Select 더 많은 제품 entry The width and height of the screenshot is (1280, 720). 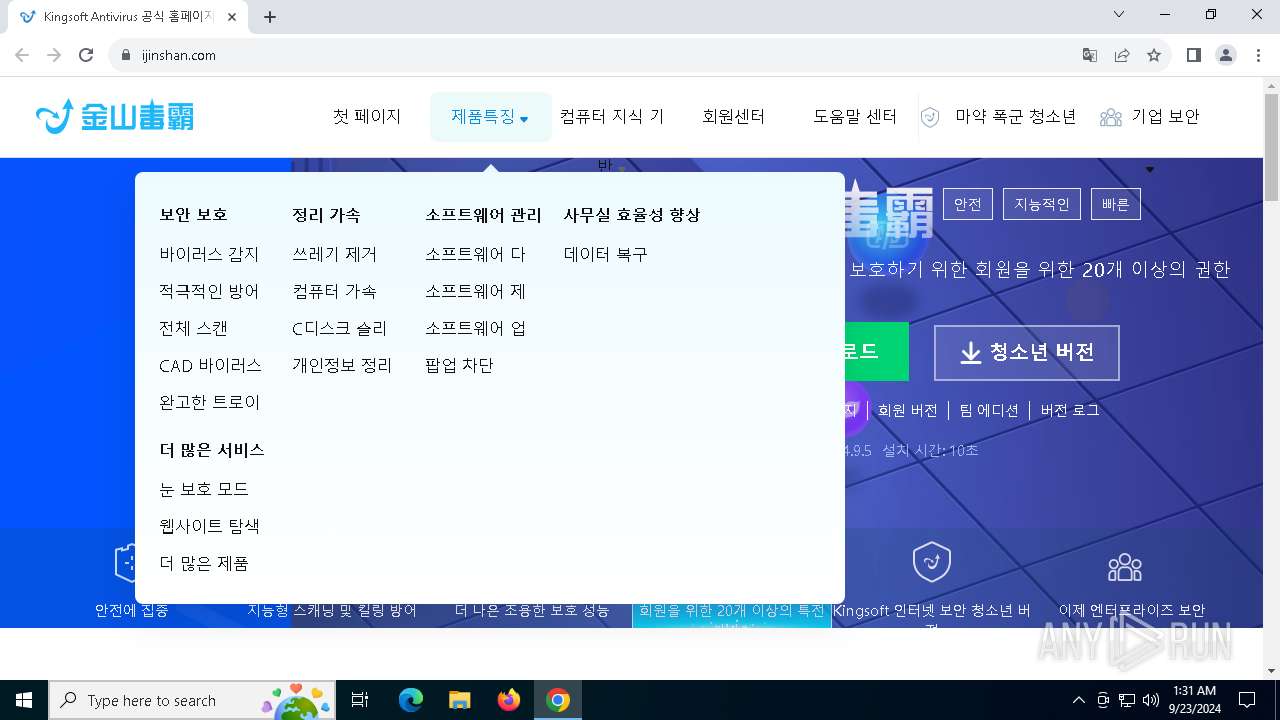pos(204,563)
